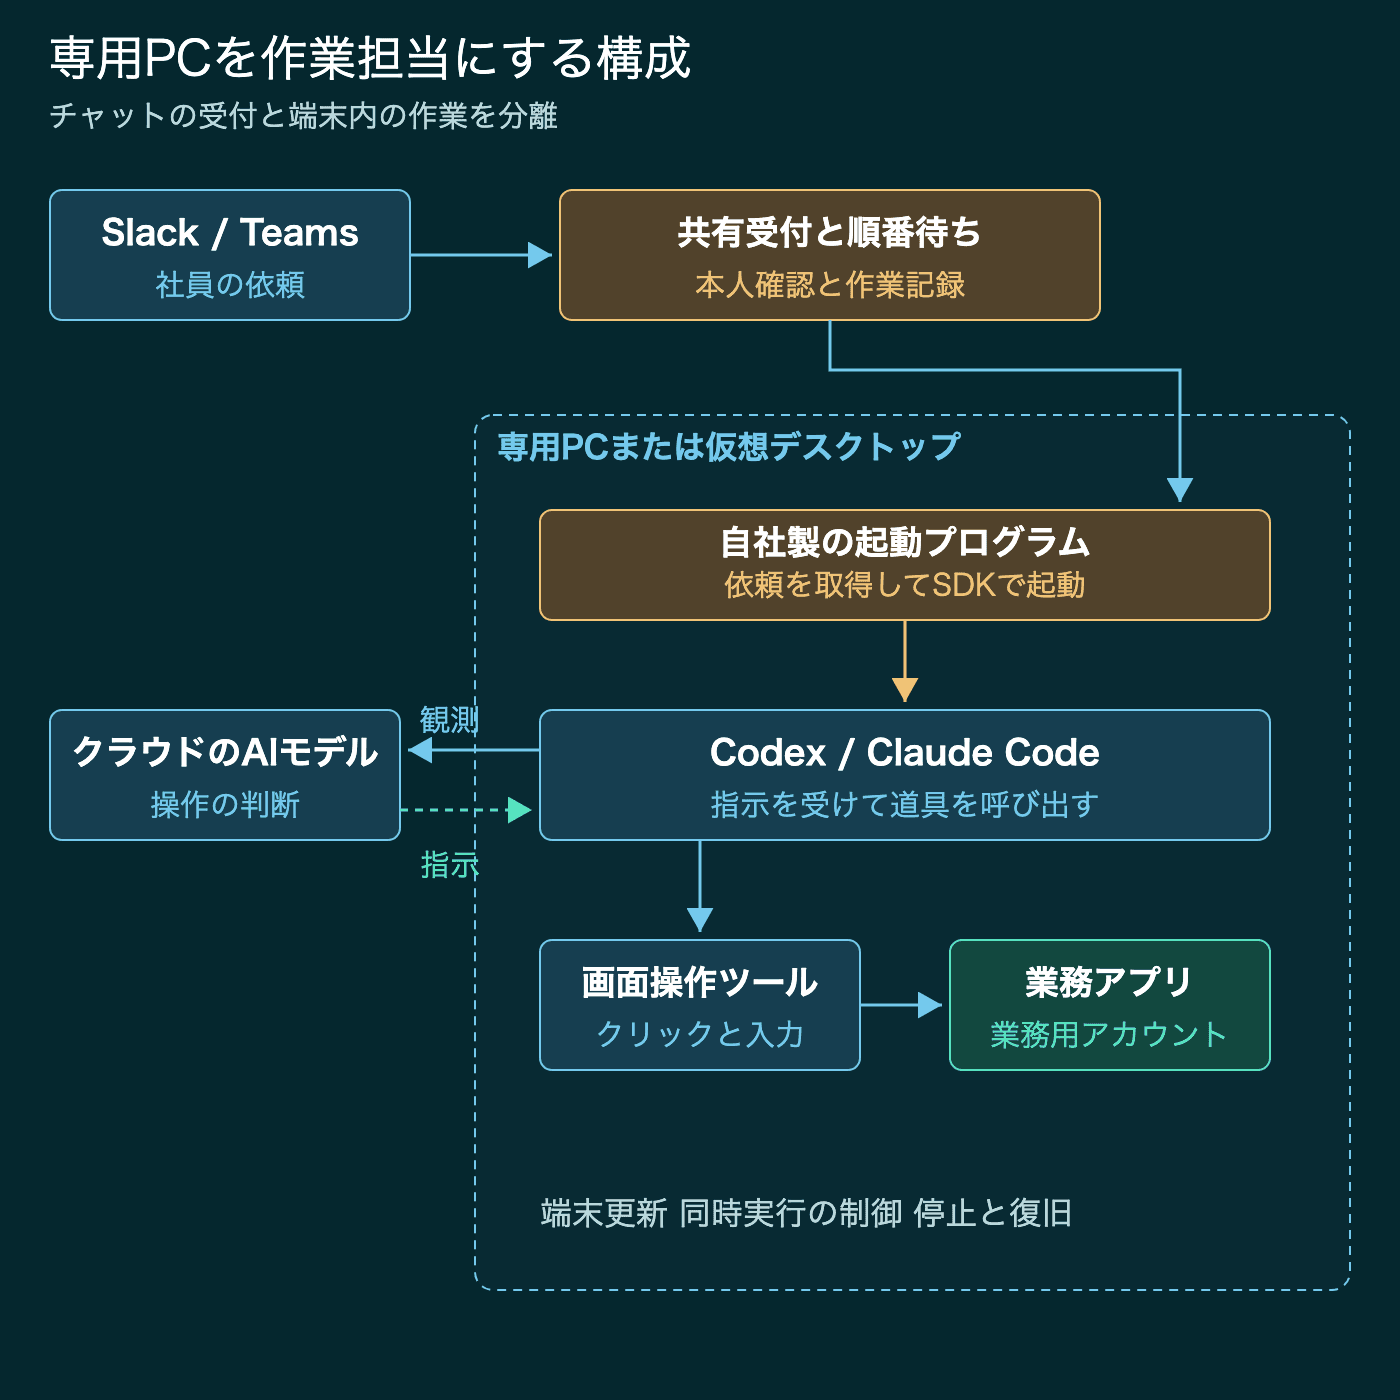Viewport: 1400px width, 1400px height.
Task: Select the text 指示を受けて道具を呼び出す
Action: [x=905, y=804]
